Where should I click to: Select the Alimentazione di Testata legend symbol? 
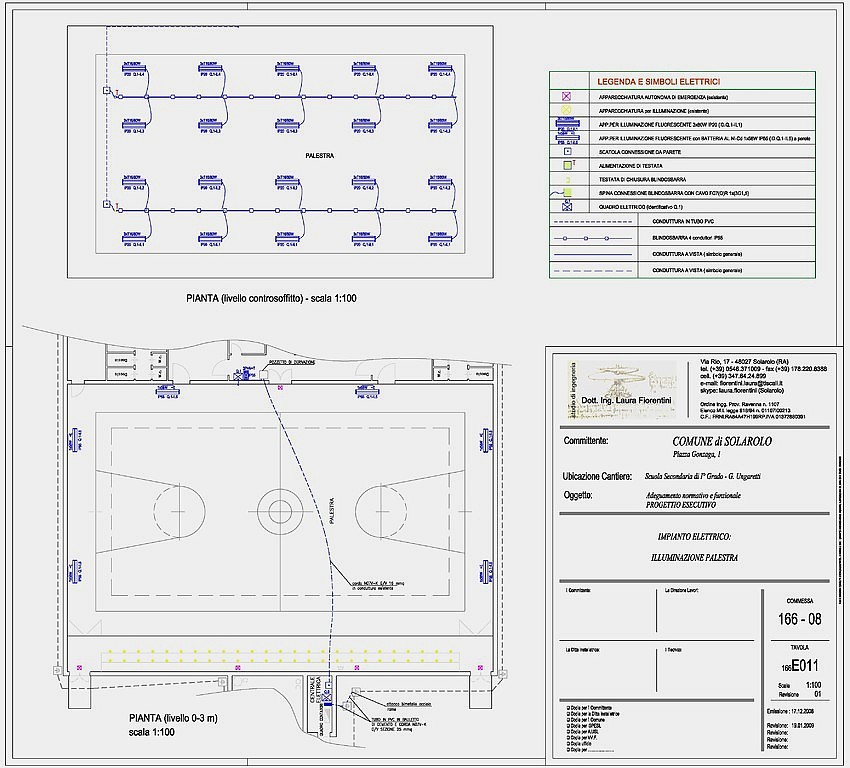pyautogui.click(x=566, y=163)
